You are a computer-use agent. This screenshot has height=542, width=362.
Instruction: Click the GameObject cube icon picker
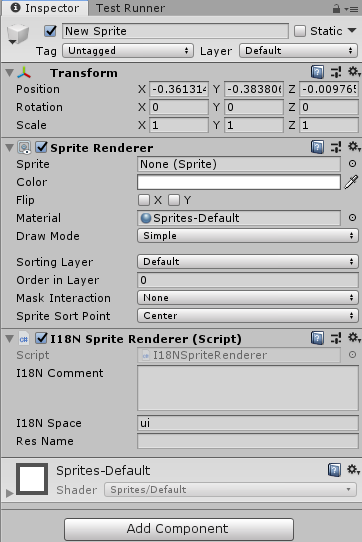click(x=17, y=34)
